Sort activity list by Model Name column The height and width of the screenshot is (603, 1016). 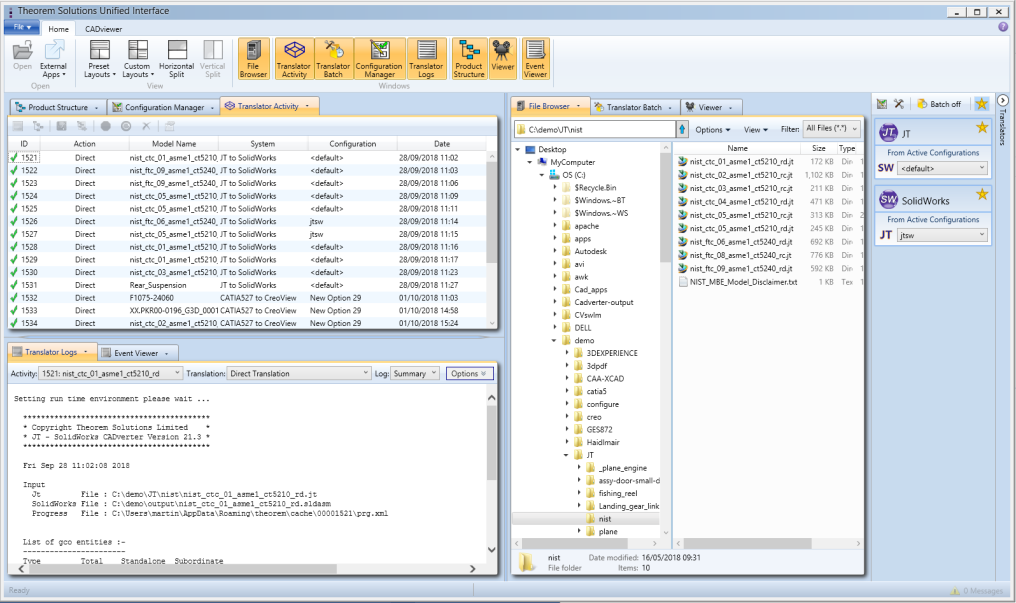(174, 144)
